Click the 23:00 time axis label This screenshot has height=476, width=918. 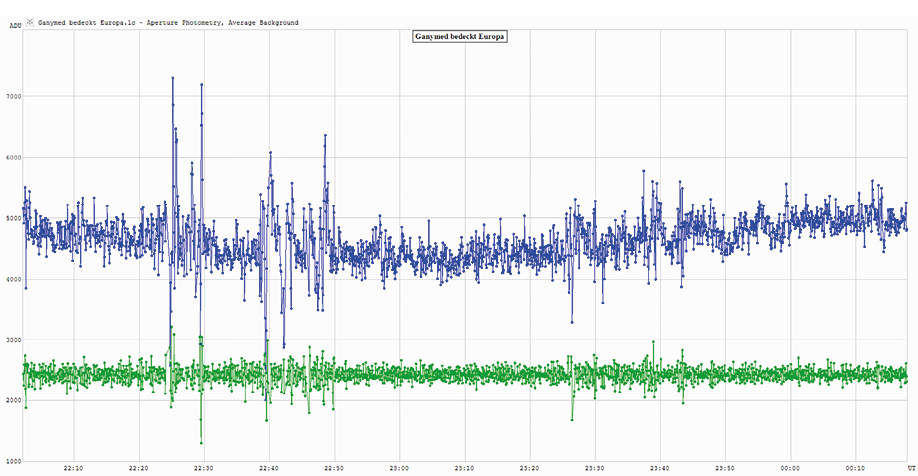[399, 467]
